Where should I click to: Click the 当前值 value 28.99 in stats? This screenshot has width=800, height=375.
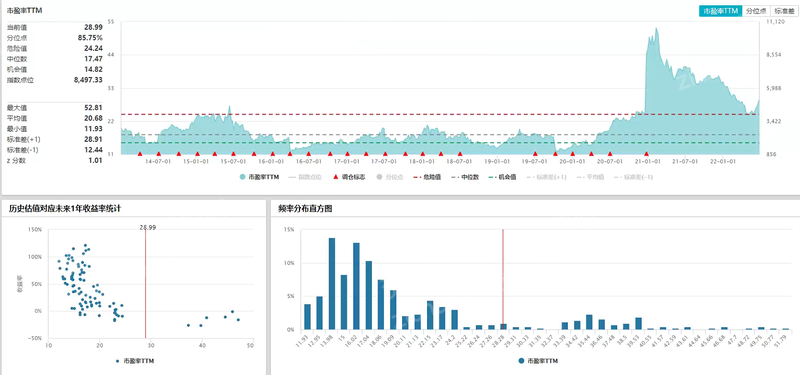tap(93, 27)
